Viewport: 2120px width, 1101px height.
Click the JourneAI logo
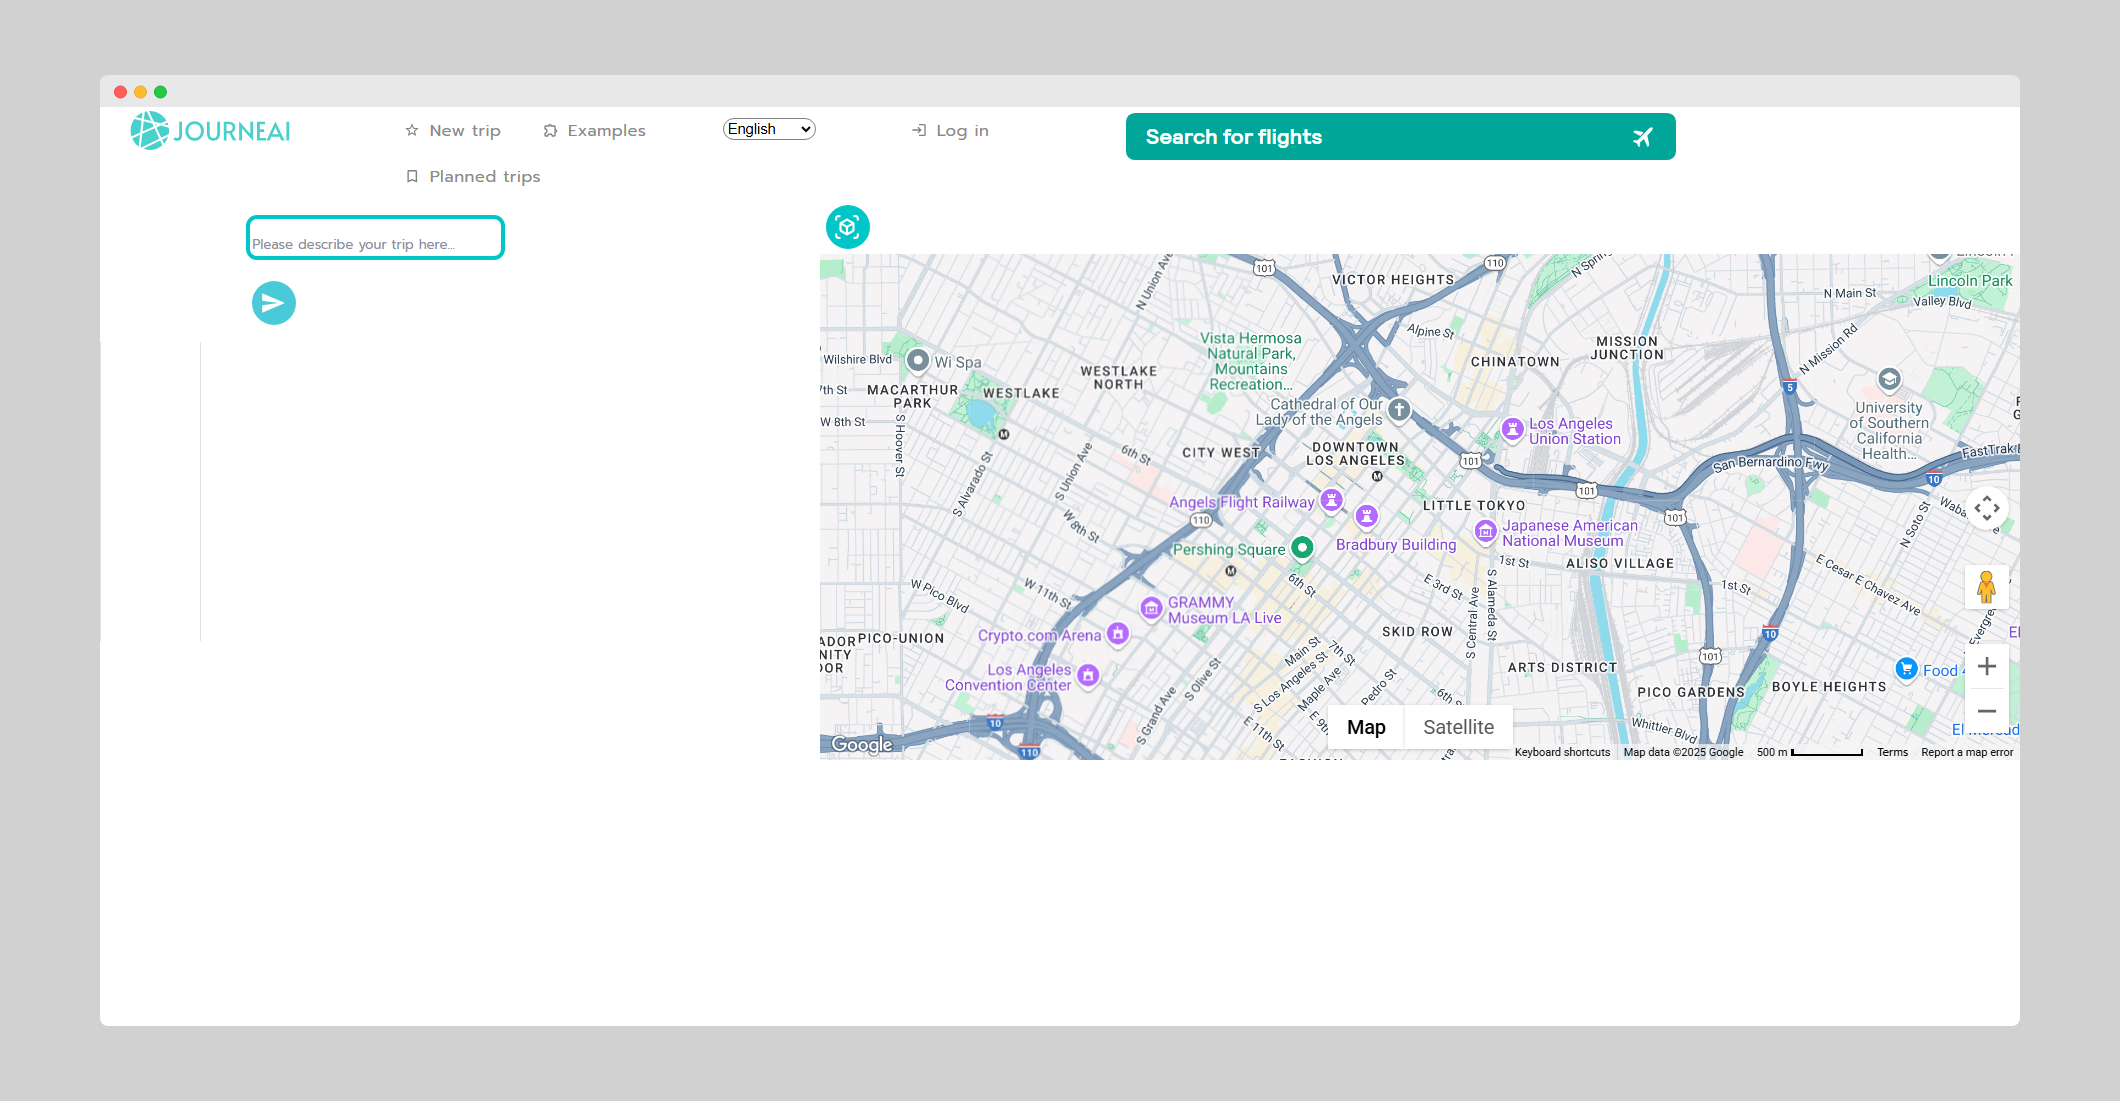pyautogui.click(x=210, y=131)
